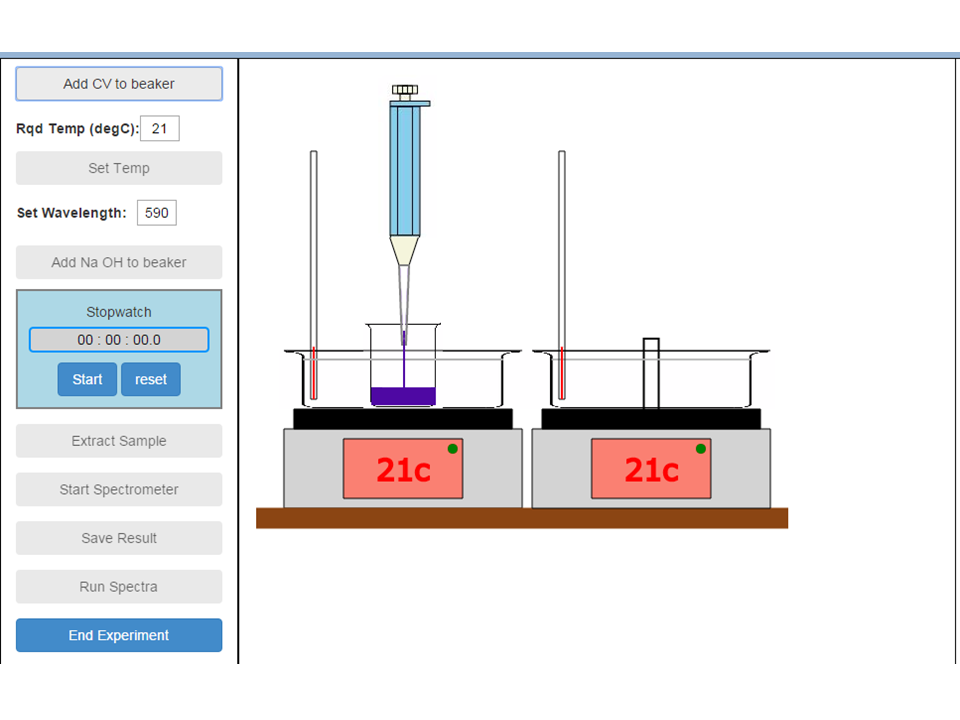This screenshot has width=960, height=720.
Task: Click the Extract Sample button
Action: (x=119, y=441)
